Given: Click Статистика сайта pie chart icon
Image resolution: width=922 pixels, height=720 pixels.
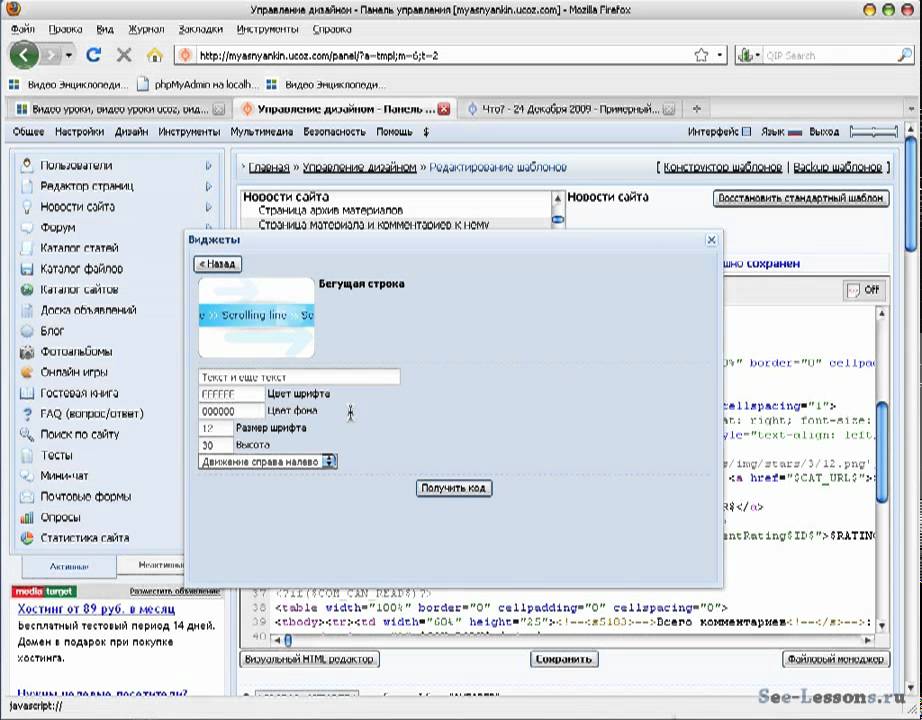Looking at the screenshot, I should [26, 538].
